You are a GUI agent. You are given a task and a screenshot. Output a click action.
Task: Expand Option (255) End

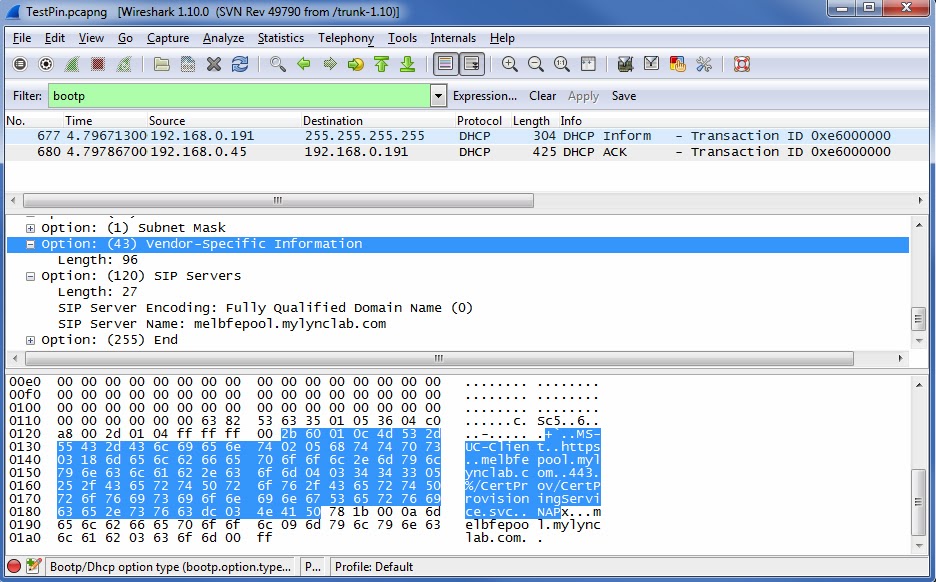pos(30,340)
